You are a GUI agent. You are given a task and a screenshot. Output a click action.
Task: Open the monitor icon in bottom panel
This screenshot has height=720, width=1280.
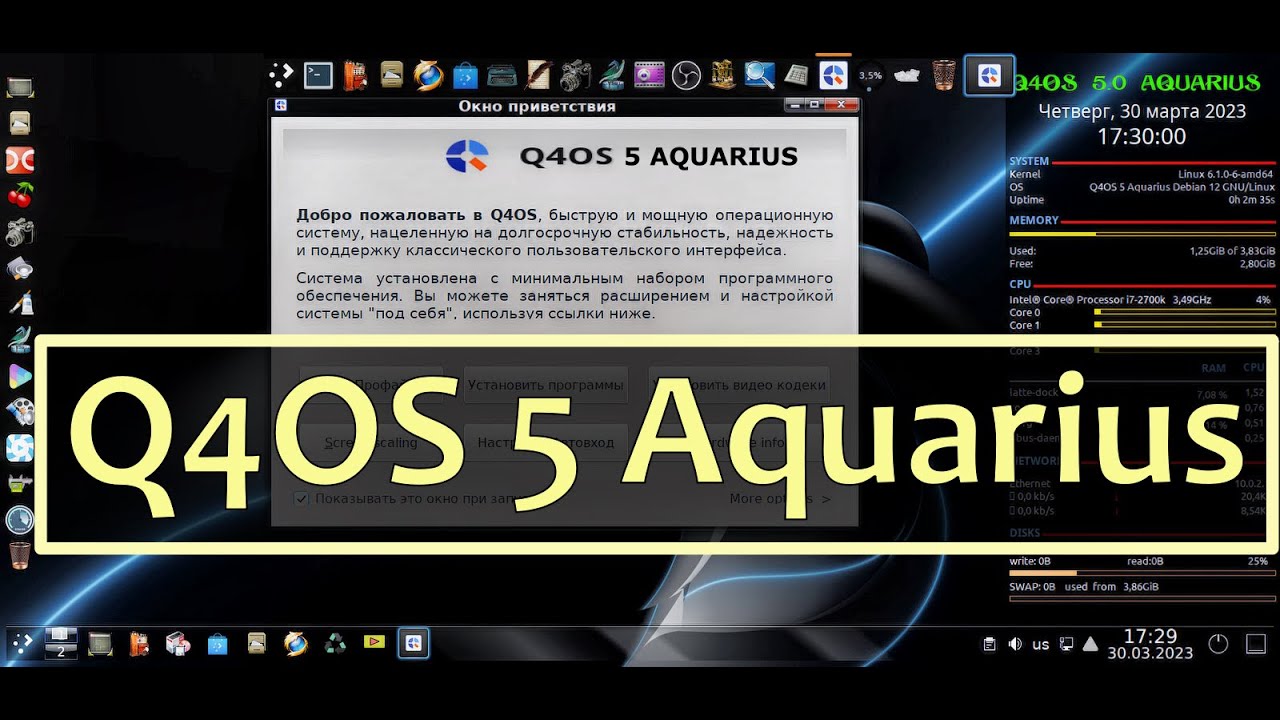pyautogui.click(x=100, y=644)
